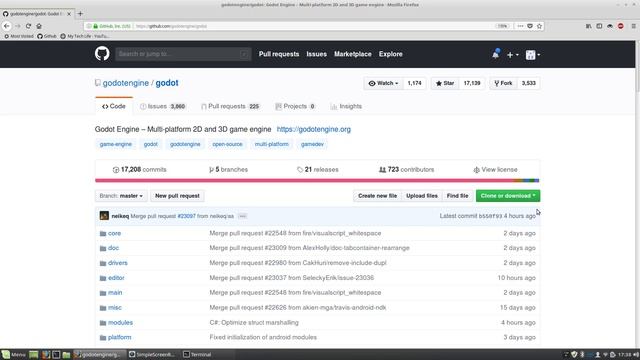Open the Linux Mint Menu button
Image resolution: width=640 pixels, height=360 pixels.
13,354
